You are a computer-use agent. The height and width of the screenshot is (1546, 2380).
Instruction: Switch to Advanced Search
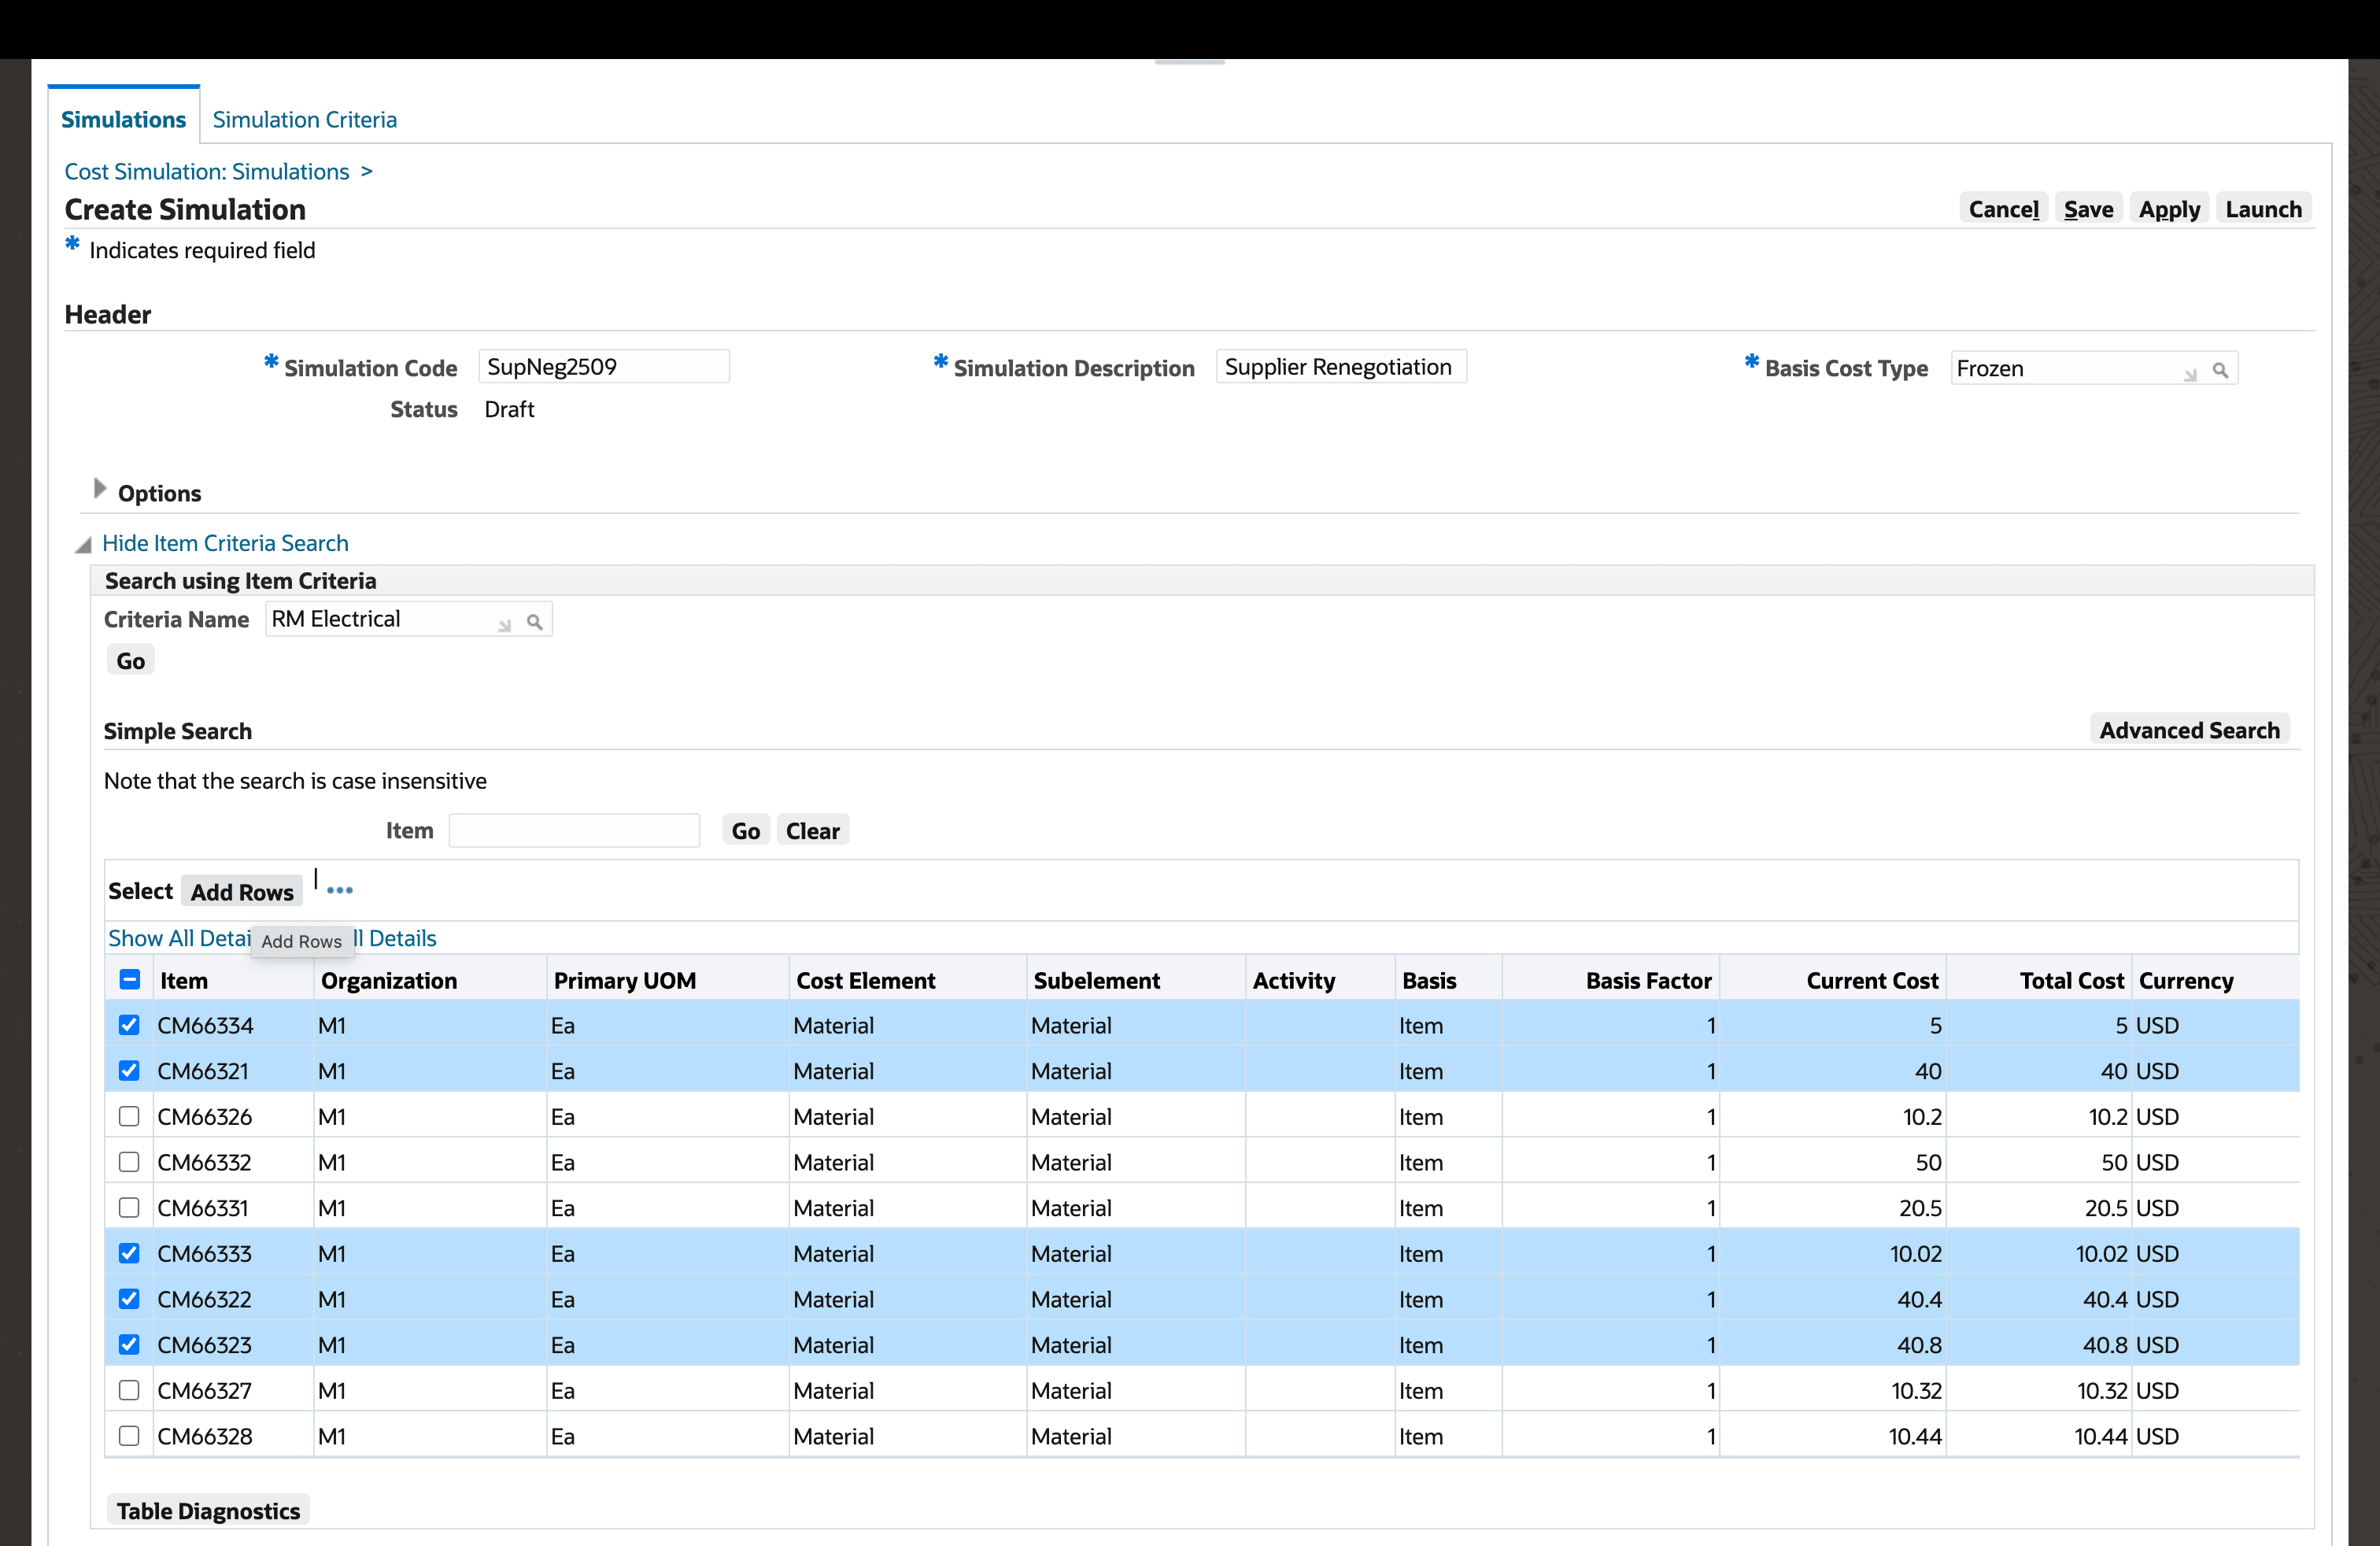pos(2189,730)
